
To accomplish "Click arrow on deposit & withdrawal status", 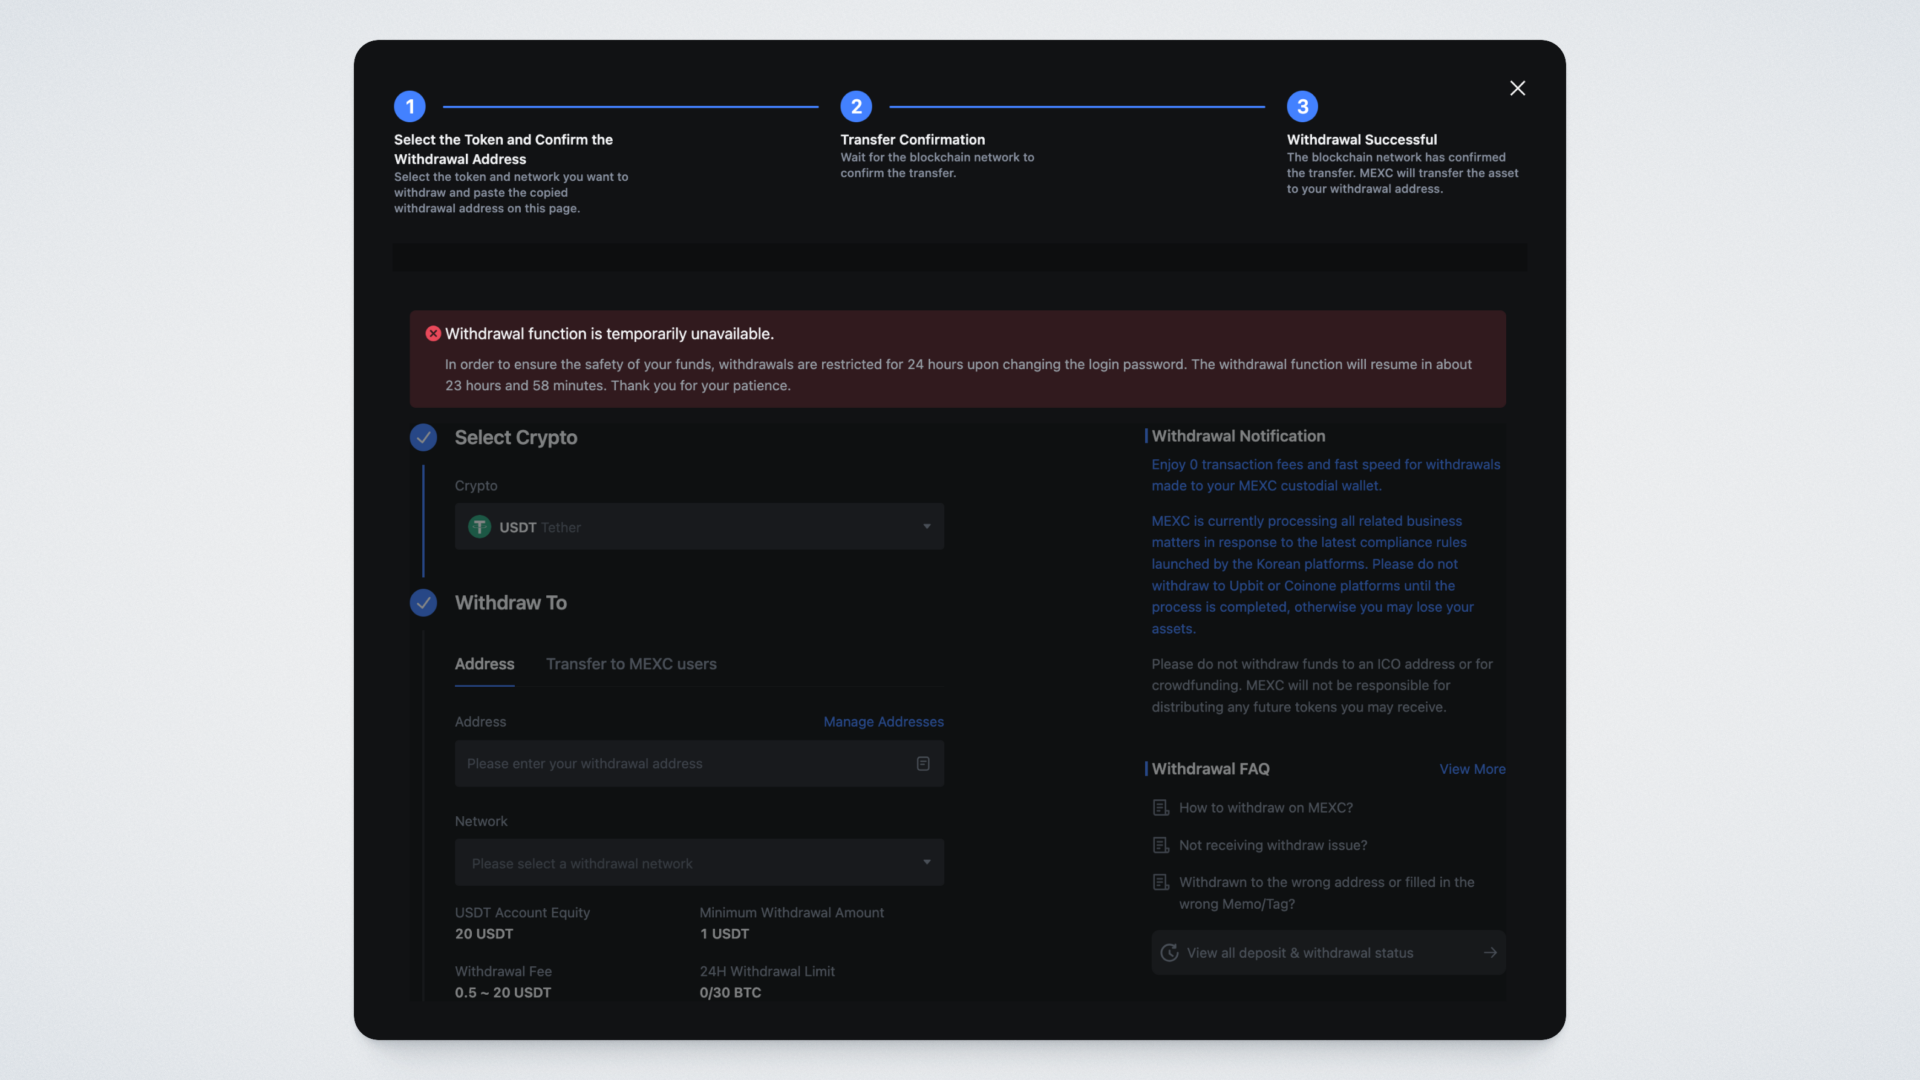I will click(x=1490, y=953).
